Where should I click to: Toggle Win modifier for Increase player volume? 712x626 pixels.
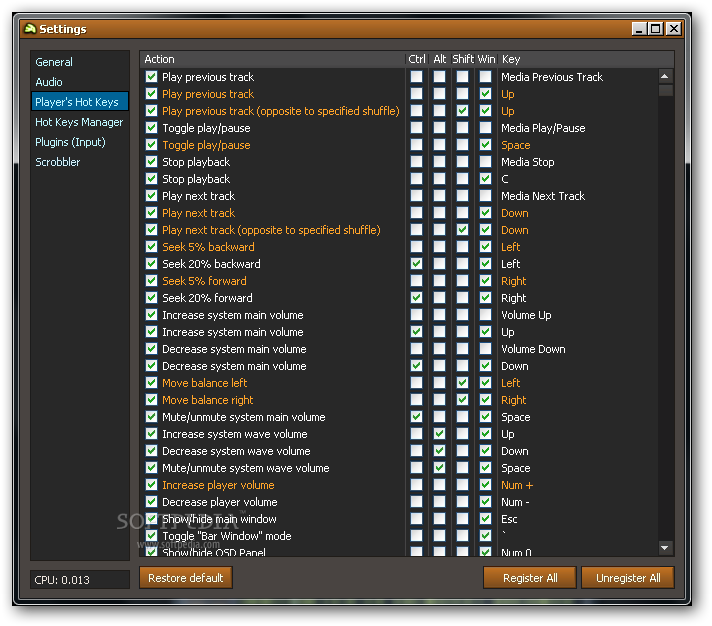click(x=485, y=485)
